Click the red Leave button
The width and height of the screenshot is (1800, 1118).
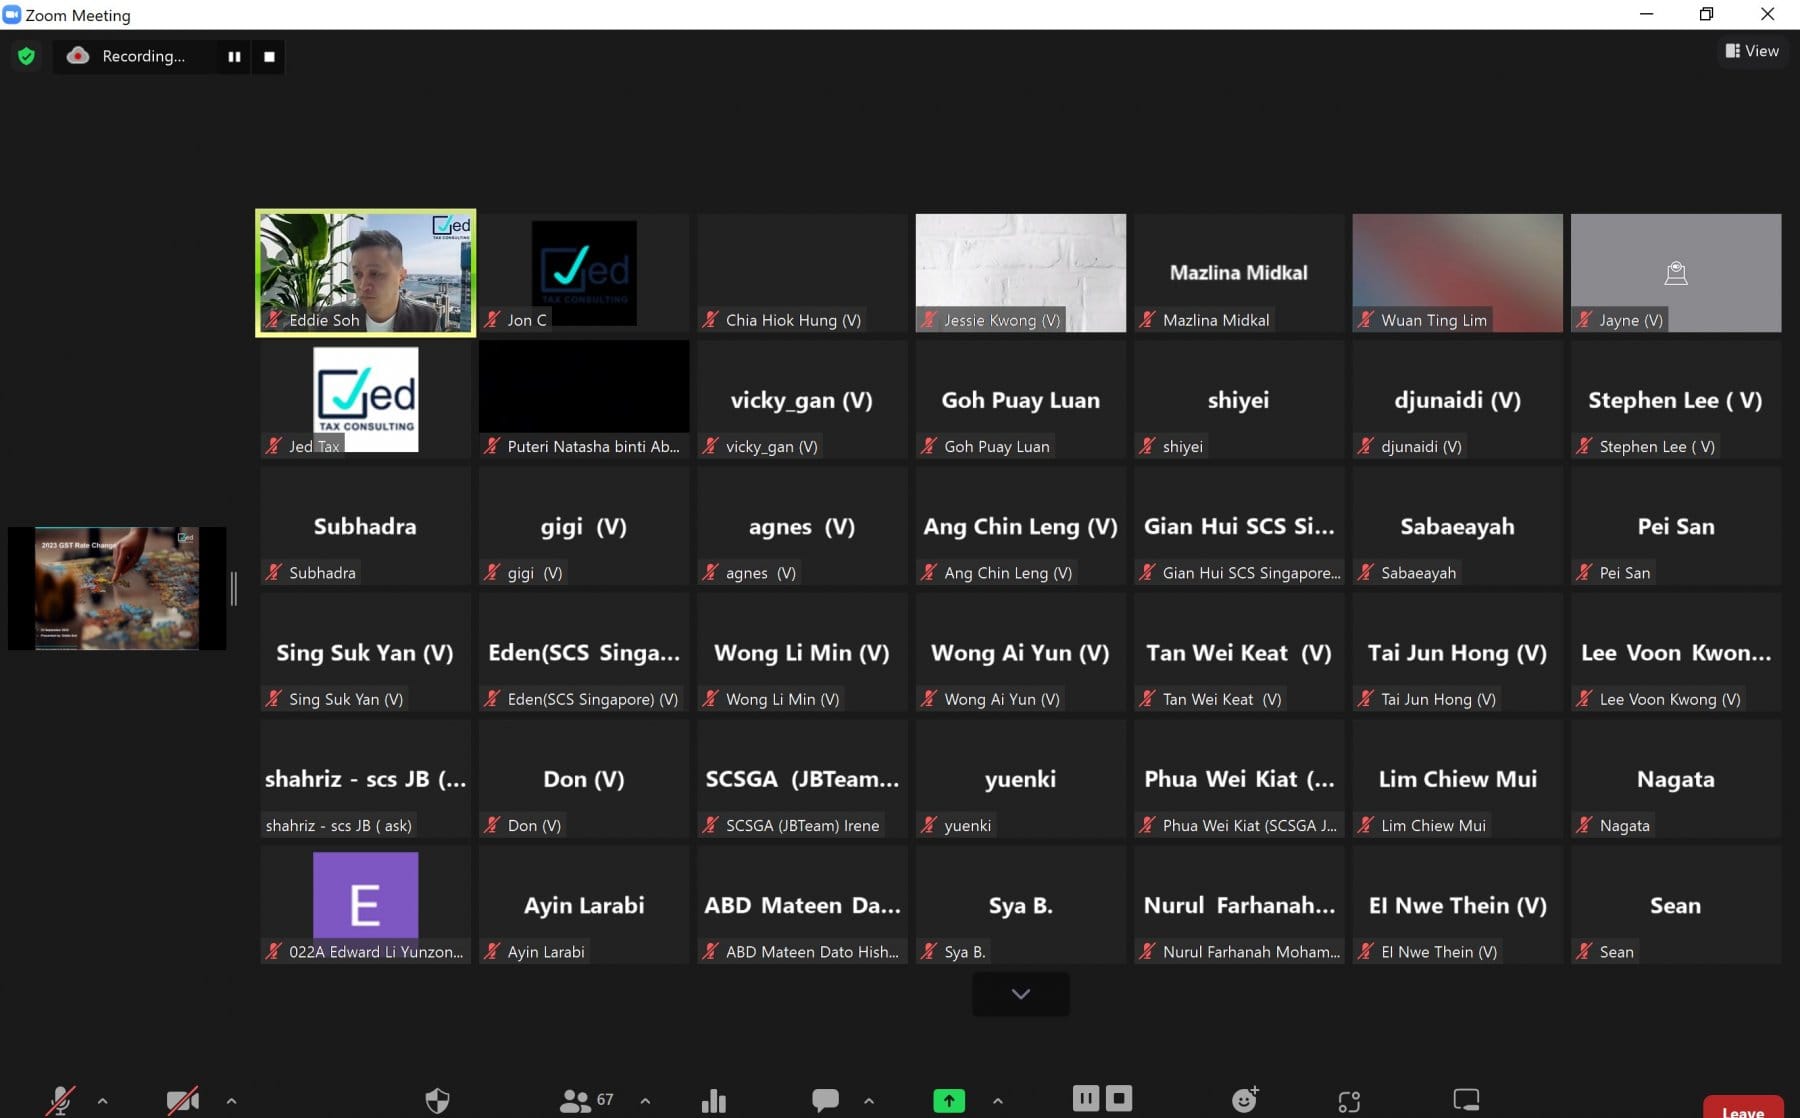1742,1108
